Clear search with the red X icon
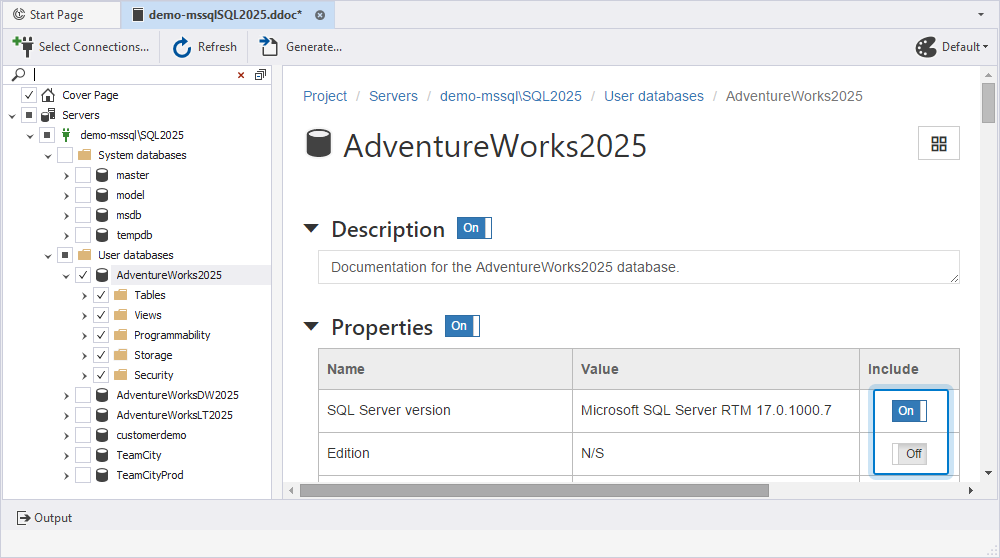The image size is (1000, 558). coord(241,75)
